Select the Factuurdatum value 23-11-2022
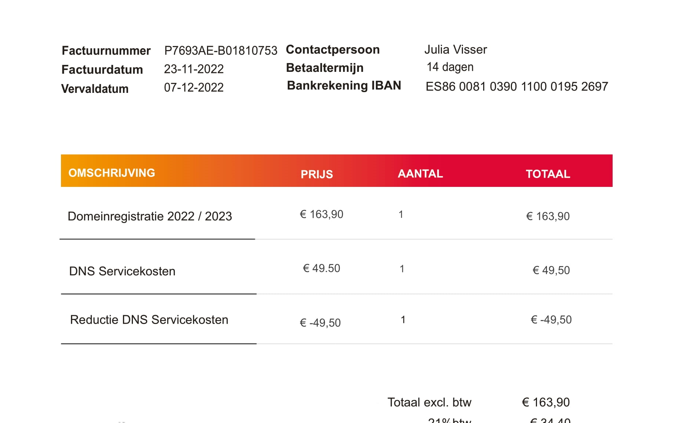 pos(194,69)
